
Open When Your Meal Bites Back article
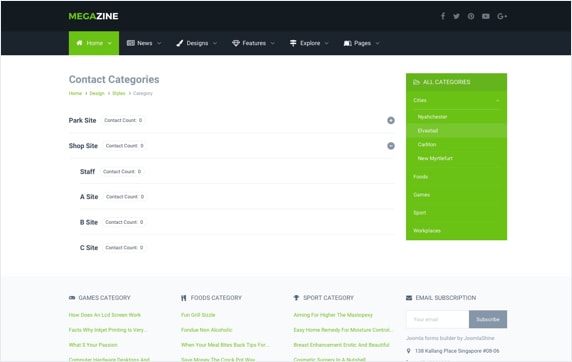click(225, 345)
